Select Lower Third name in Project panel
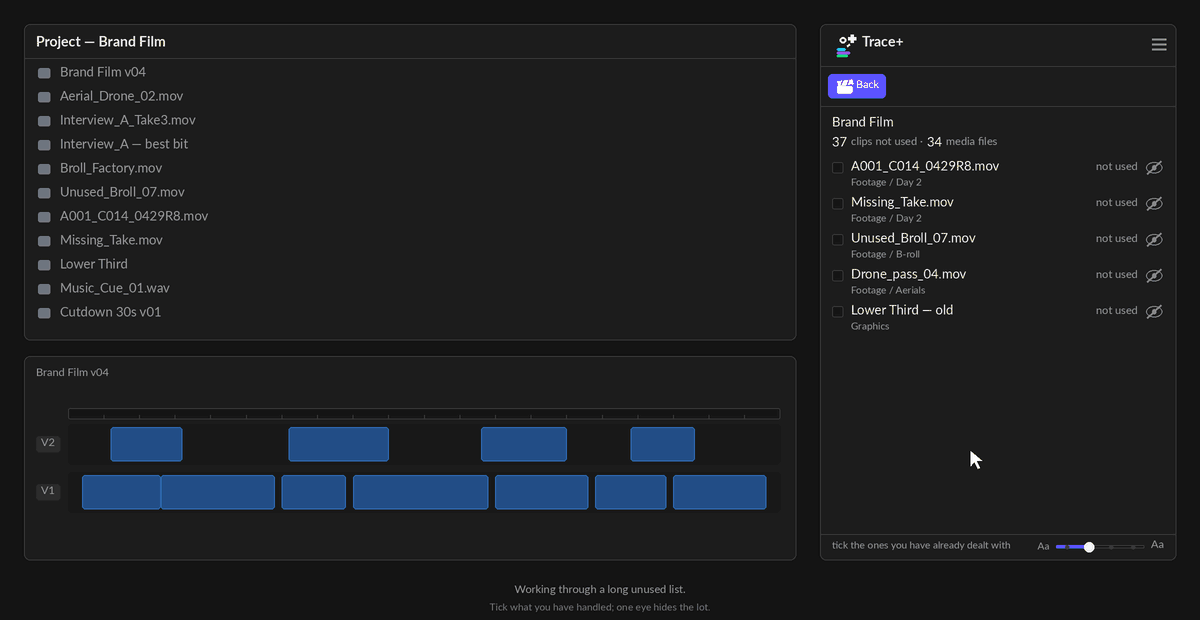The width and height of the screenshot is (1200, 620). coord(94,264)
